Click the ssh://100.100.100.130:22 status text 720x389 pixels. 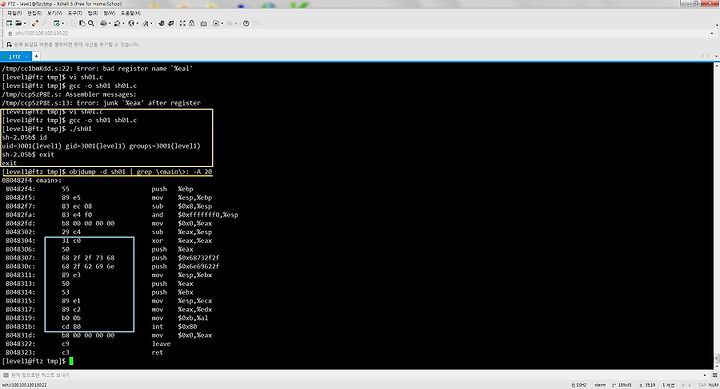24,385
